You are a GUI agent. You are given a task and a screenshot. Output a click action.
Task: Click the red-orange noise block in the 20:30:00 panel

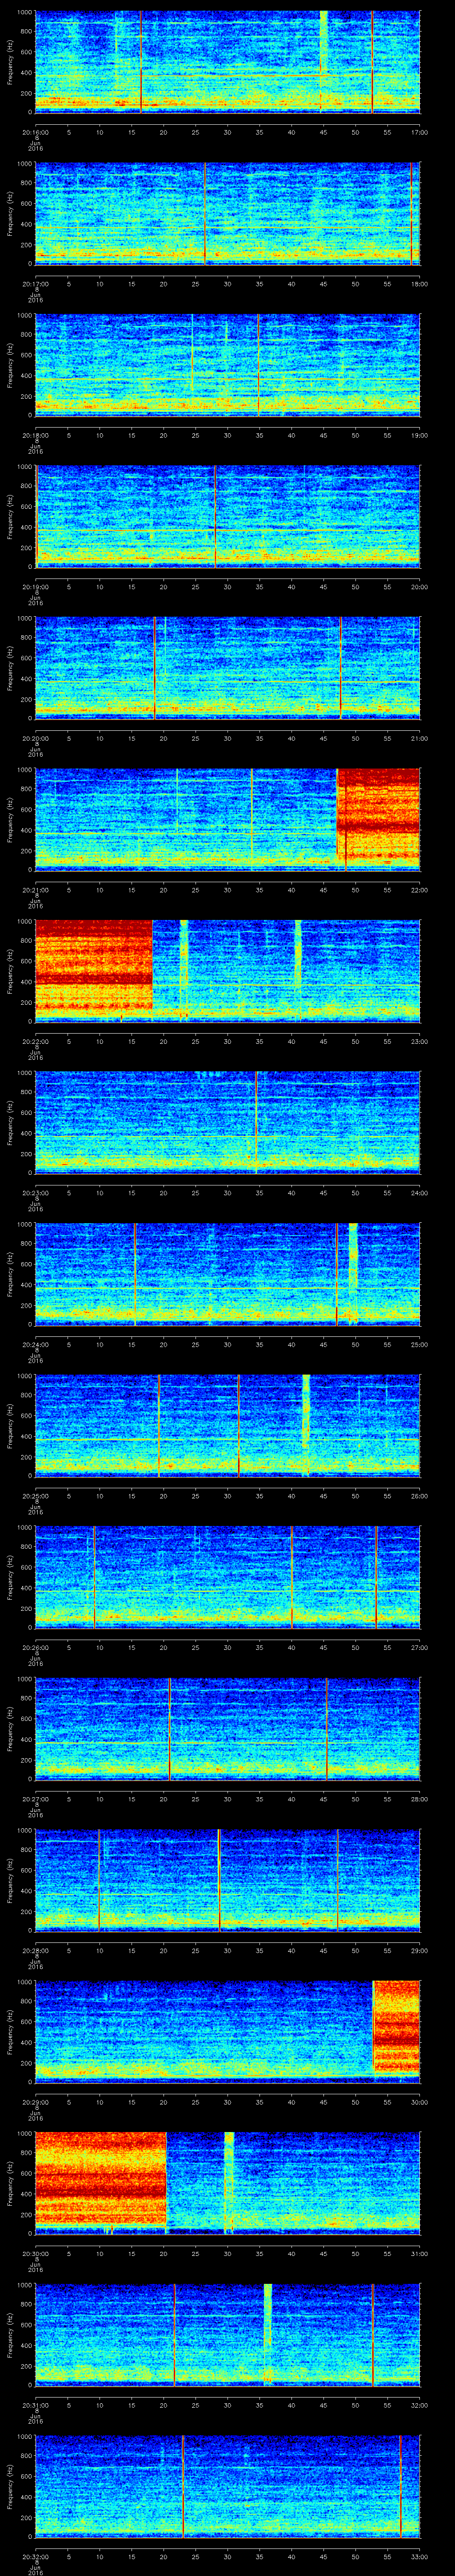click(100, 2179)
